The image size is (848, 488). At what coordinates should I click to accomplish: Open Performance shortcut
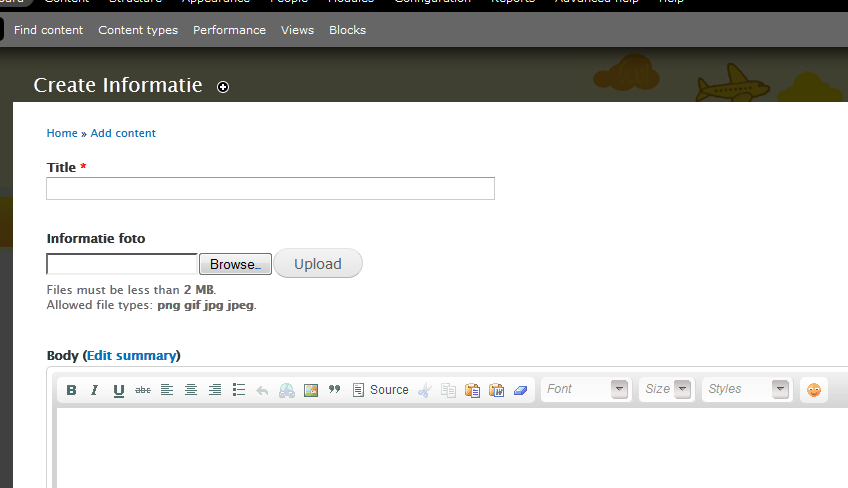coord(229,30)
